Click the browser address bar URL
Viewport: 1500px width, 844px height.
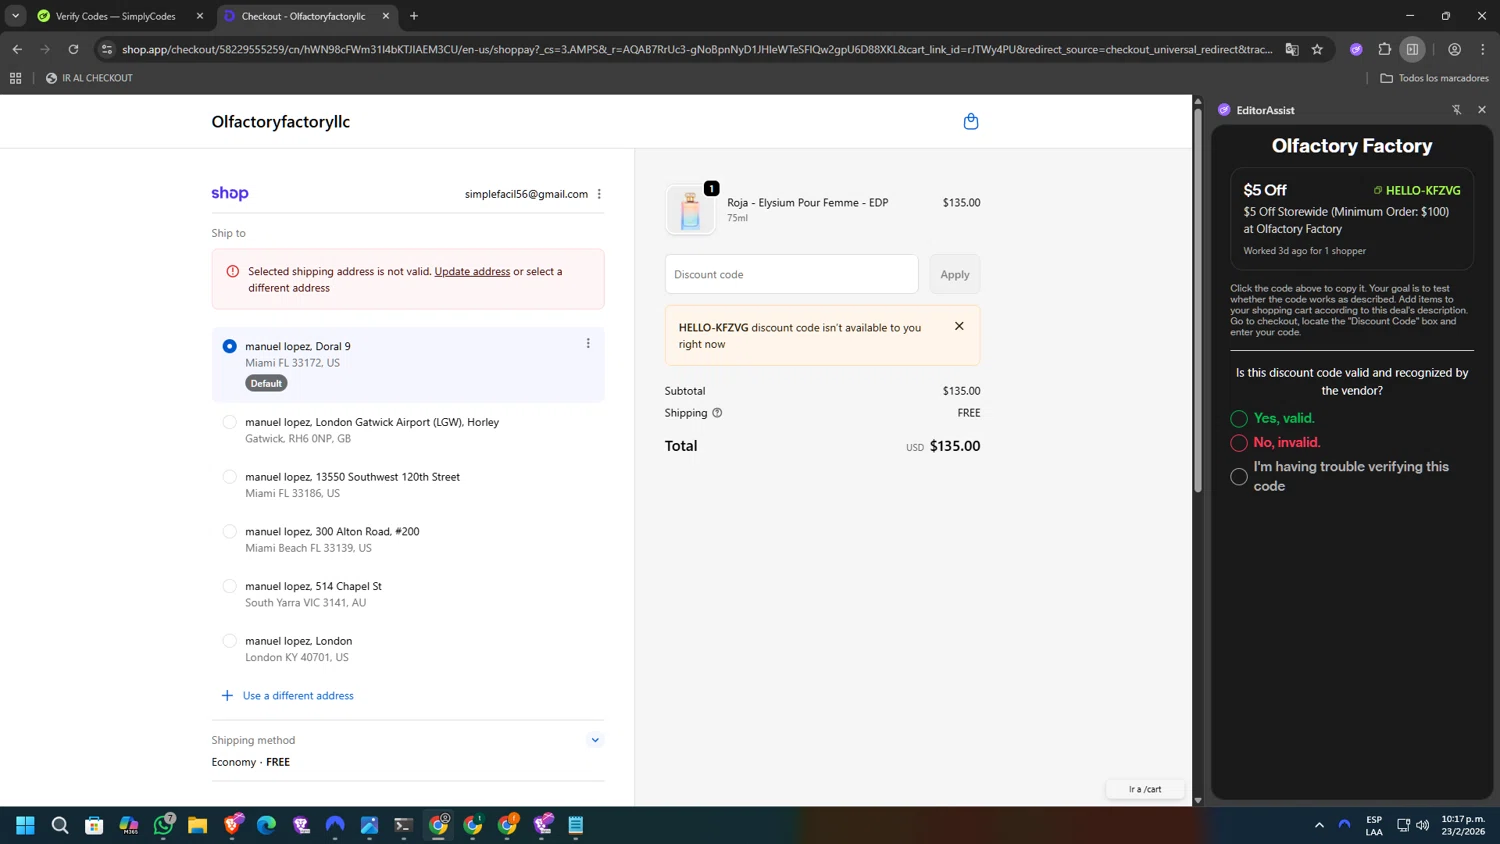tap(697, 49)
